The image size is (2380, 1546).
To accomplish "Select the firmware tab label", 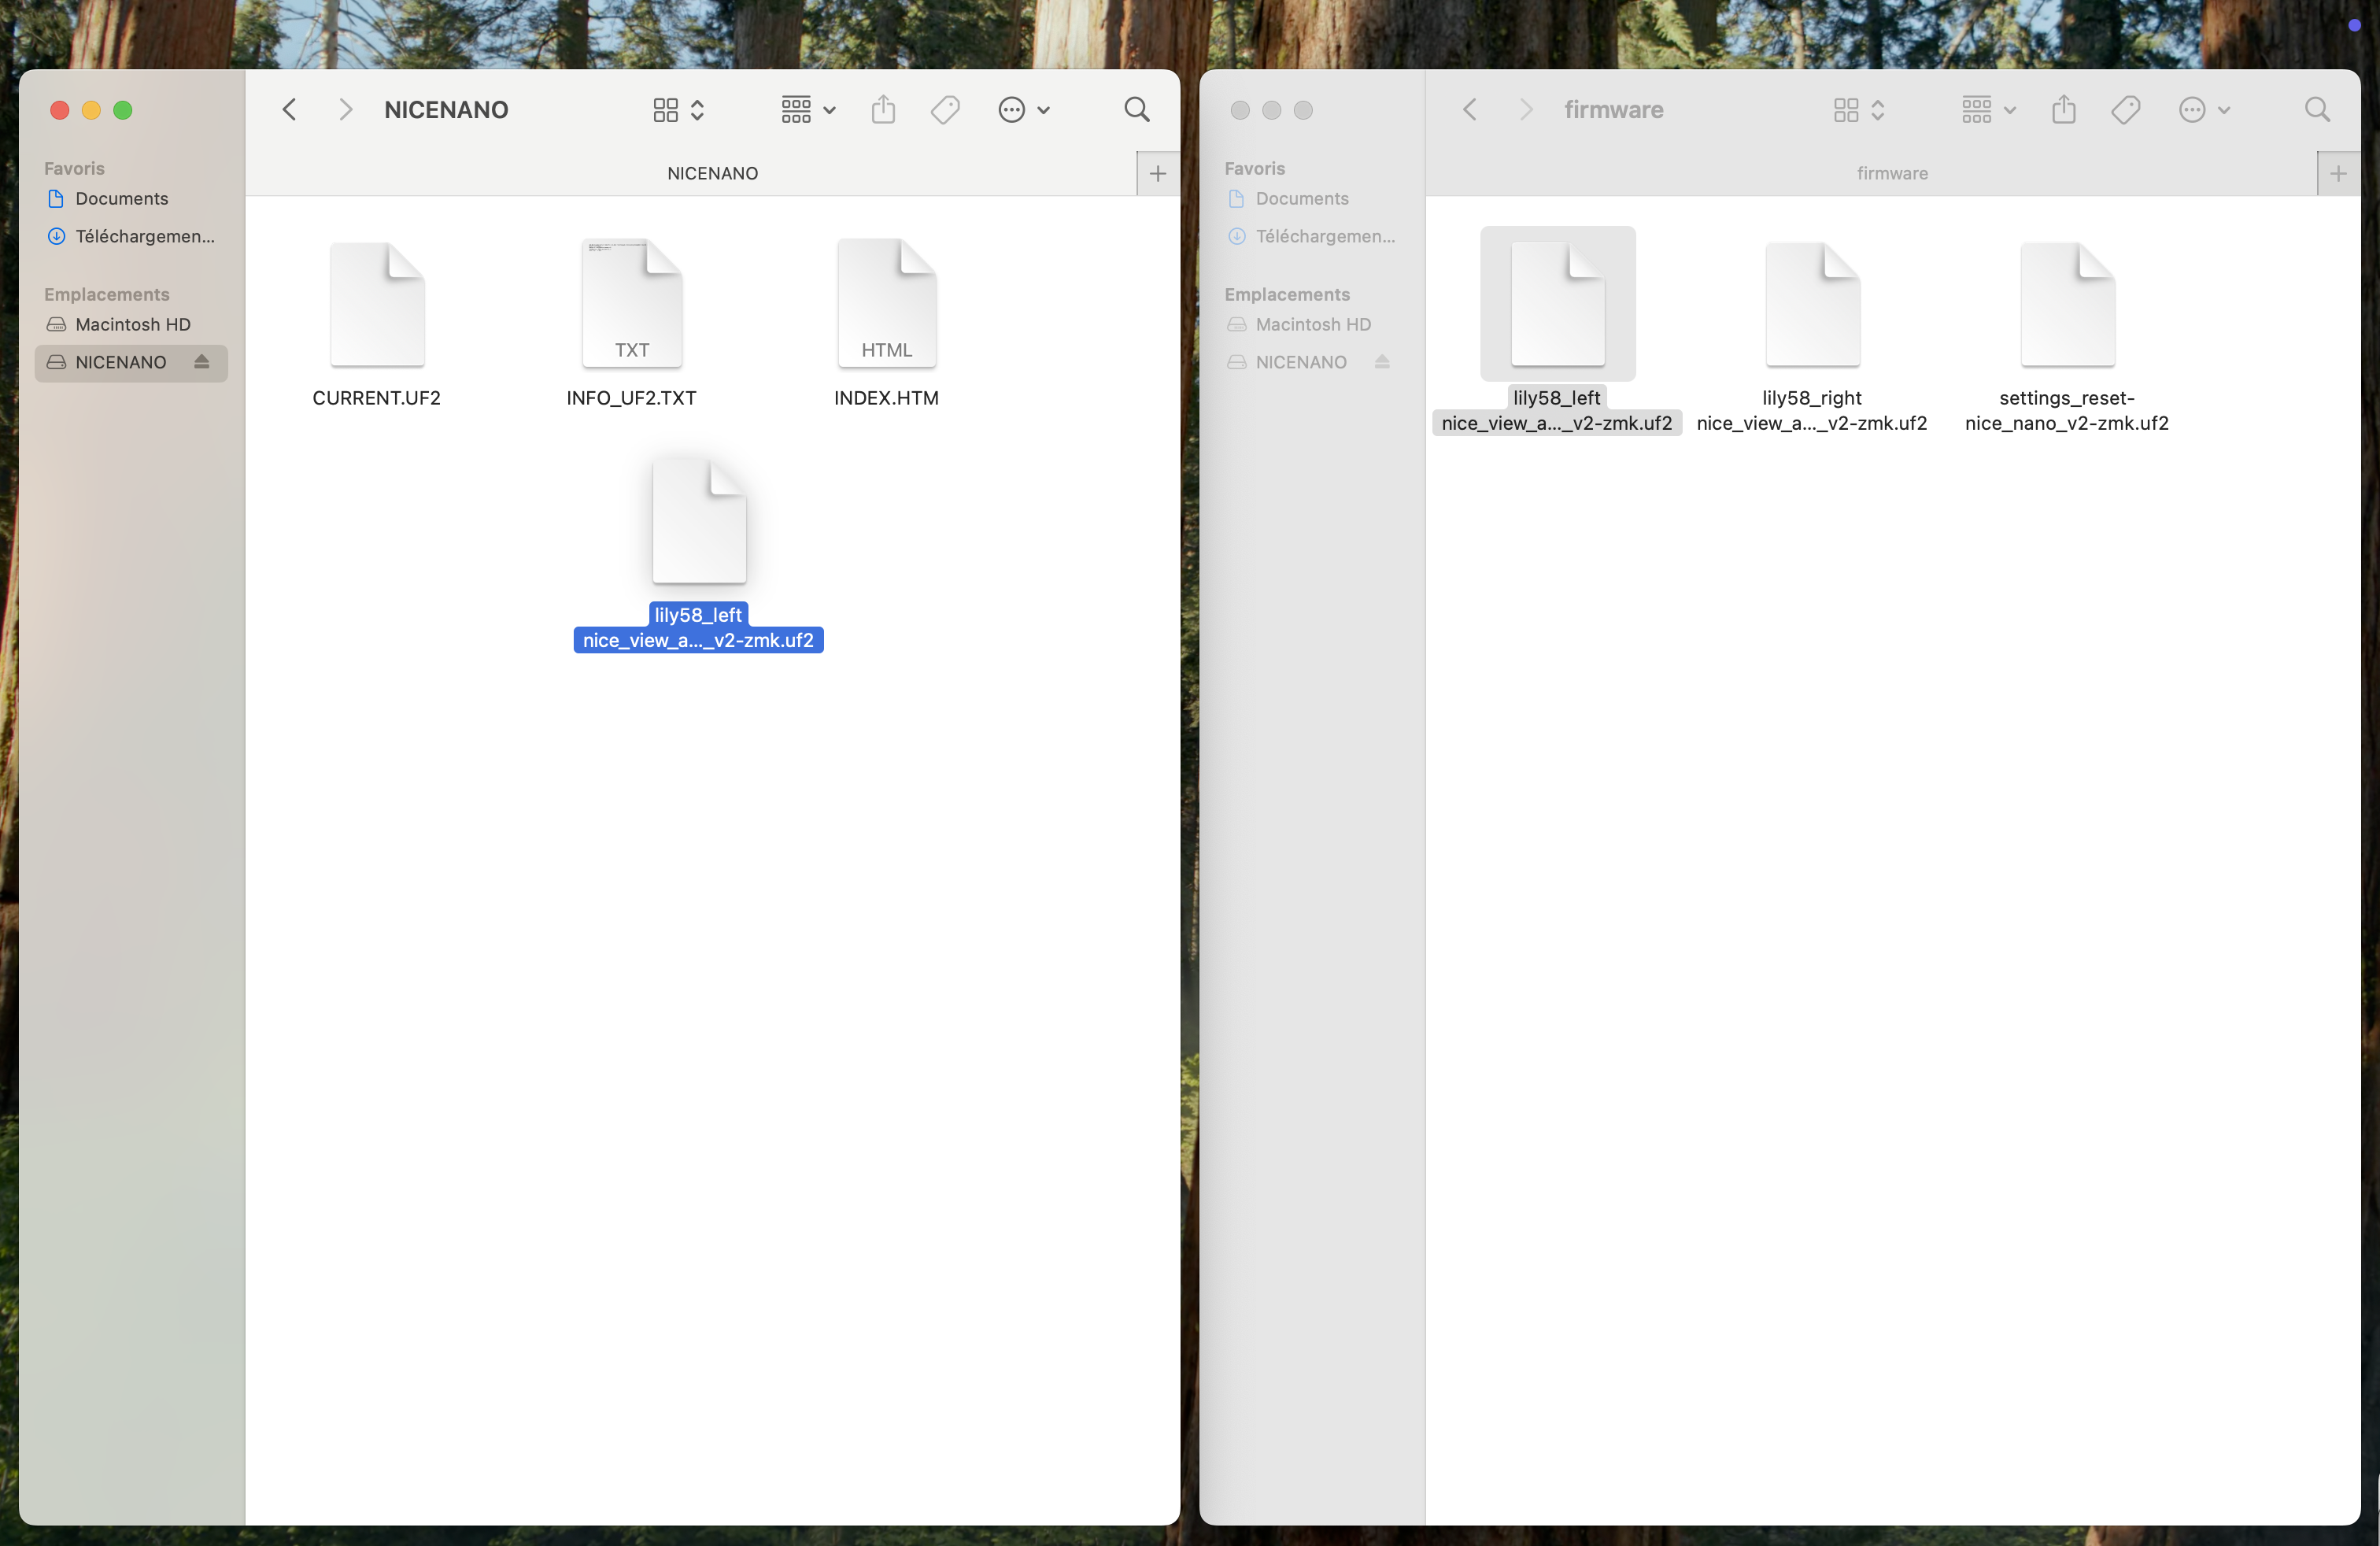I will click(x=1892, y=173).
